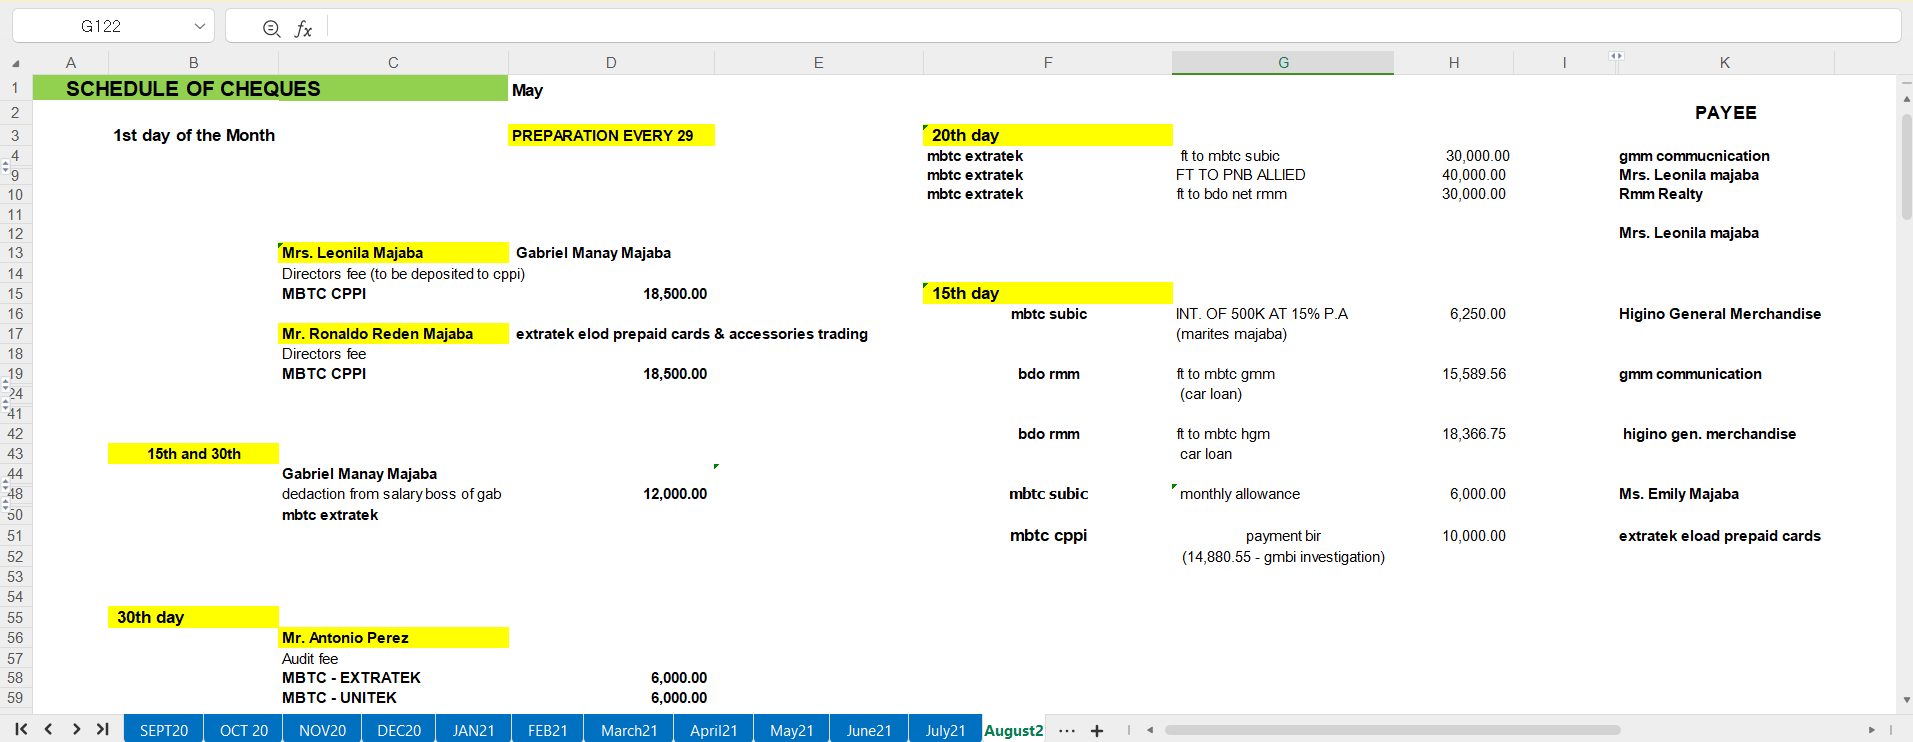The image size is (1913, 742).
Task: Click the Select All corner triangle
Action: point(15,63)
